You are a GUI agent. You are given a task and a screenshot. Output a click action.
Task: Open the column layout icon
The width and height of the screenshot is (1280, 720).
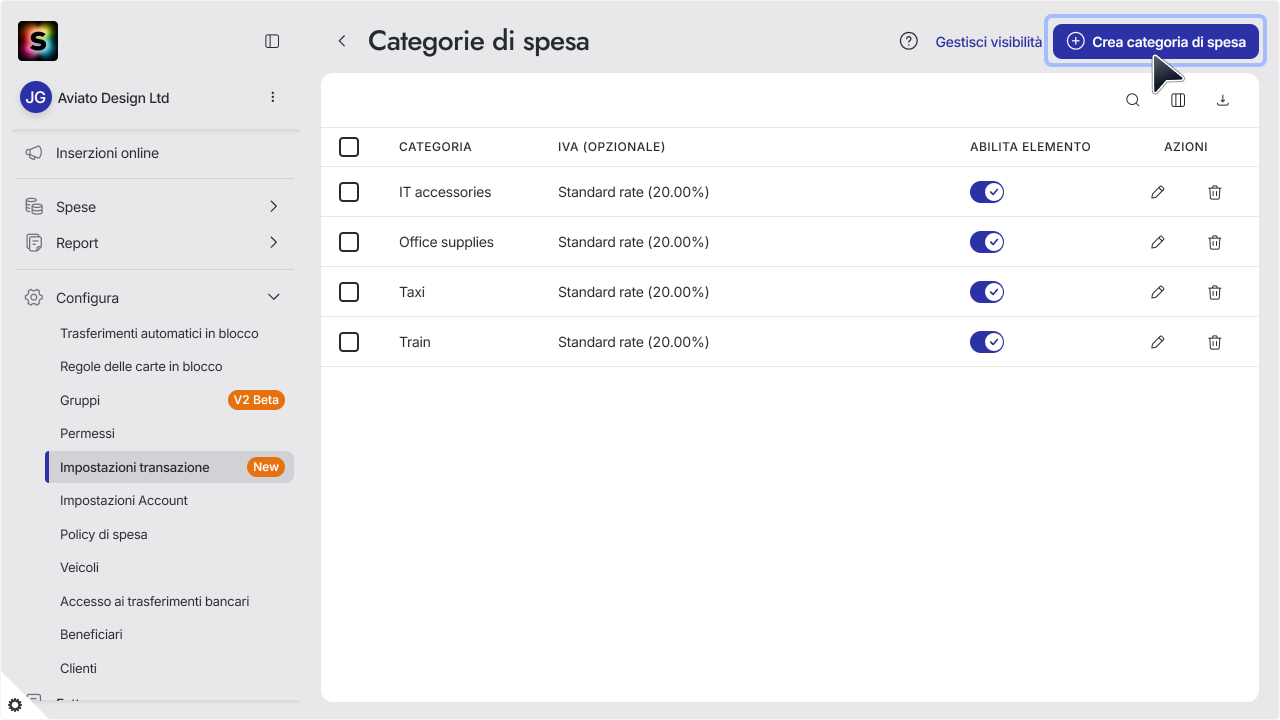tap(1178, 100)
